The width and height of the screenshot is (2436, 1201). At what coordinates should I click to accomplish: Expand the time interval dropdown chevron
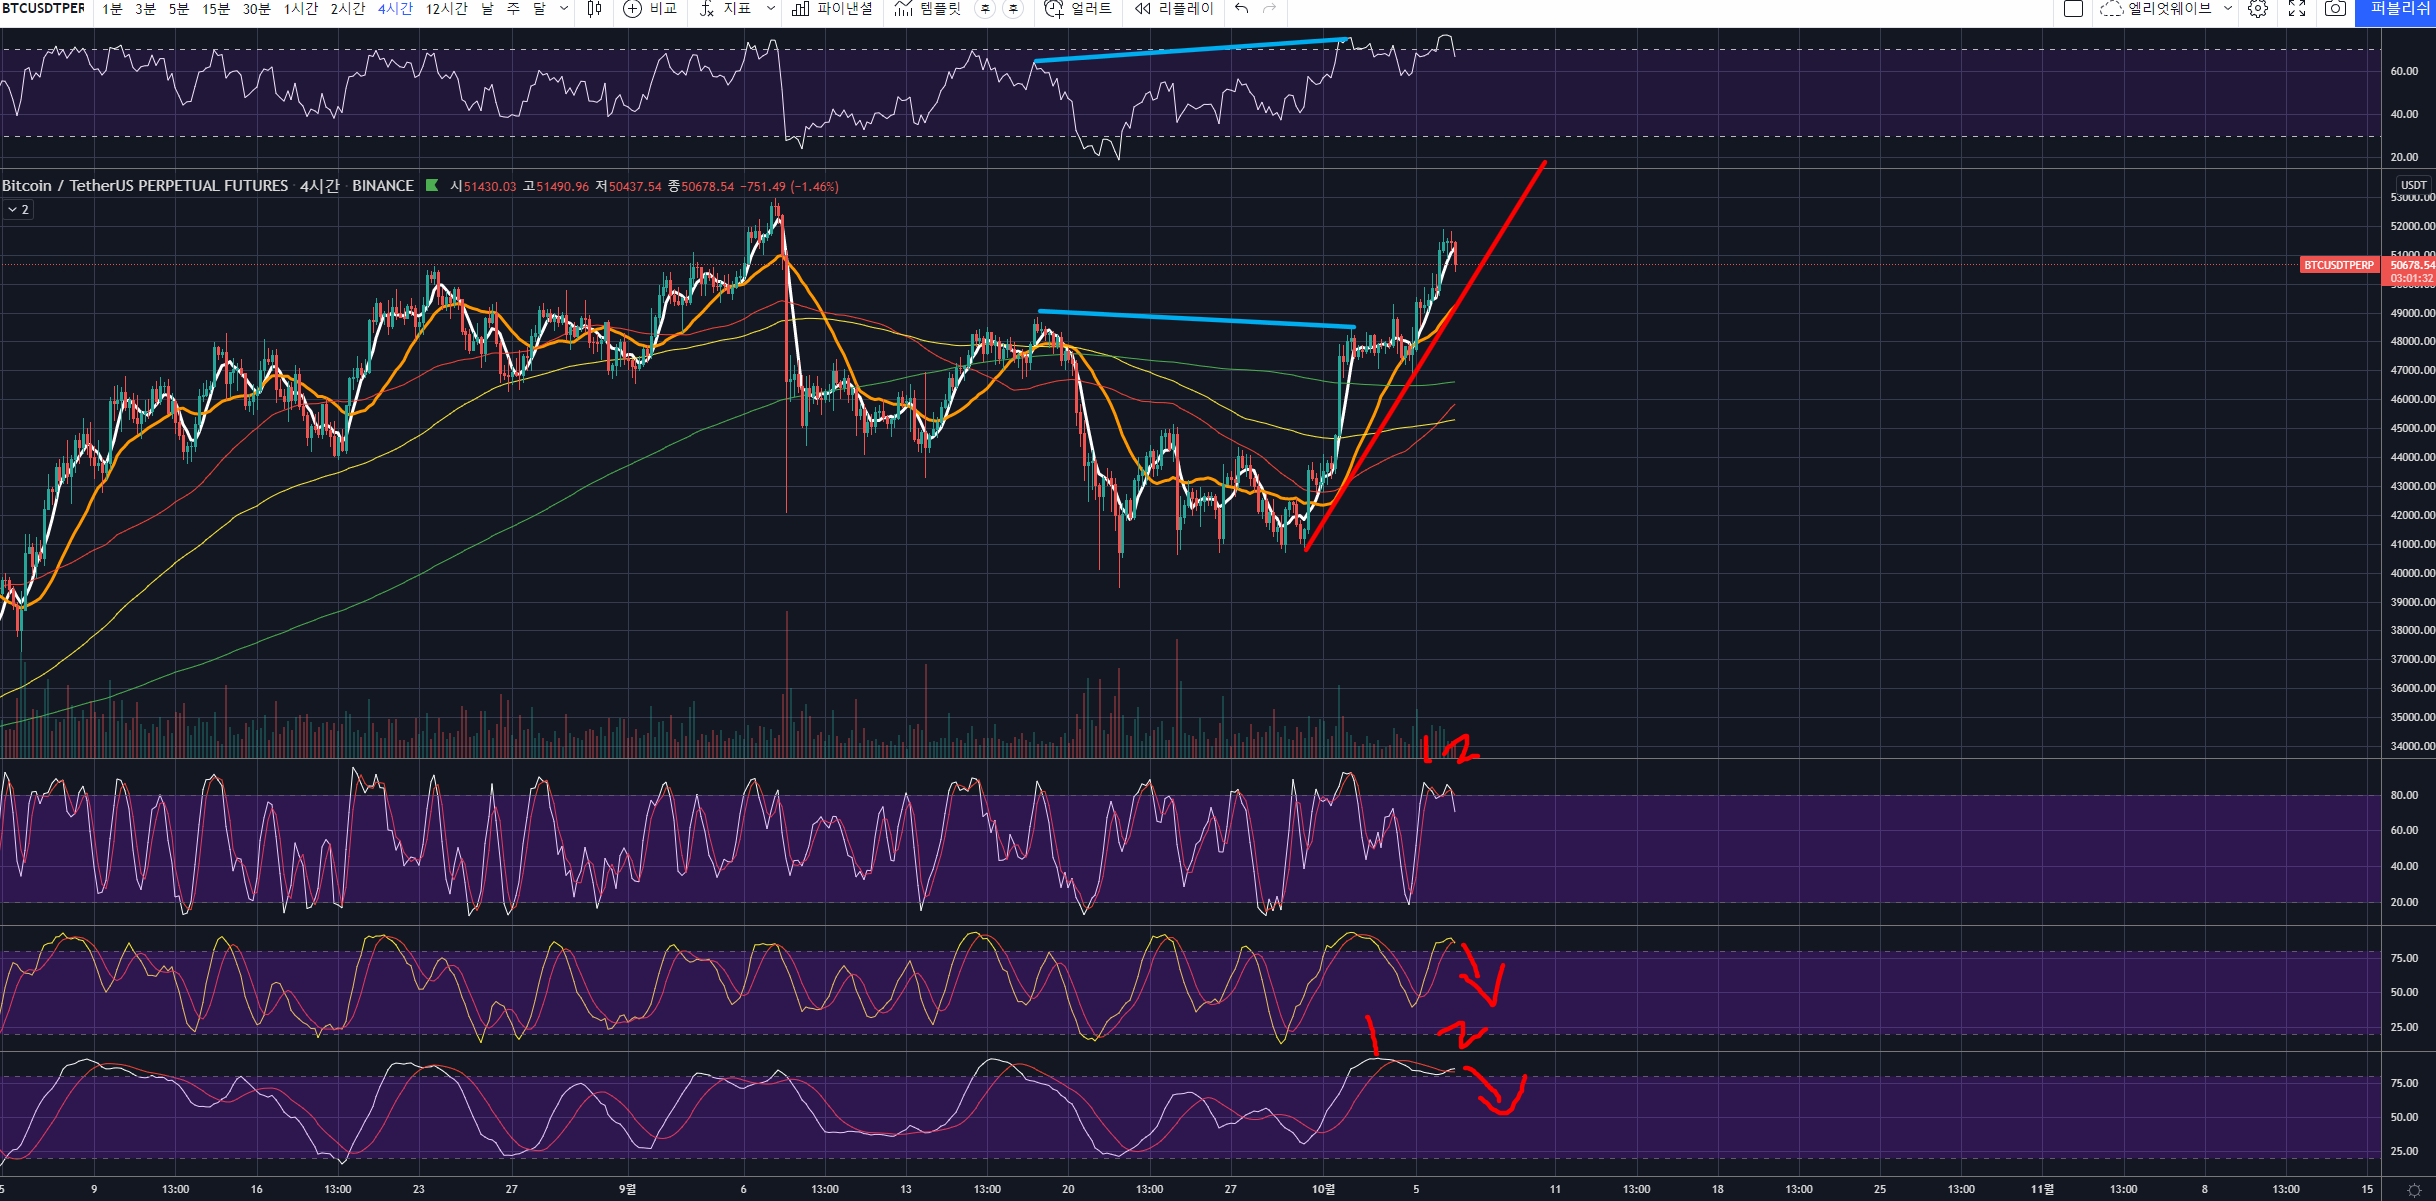tap(564, 9)
